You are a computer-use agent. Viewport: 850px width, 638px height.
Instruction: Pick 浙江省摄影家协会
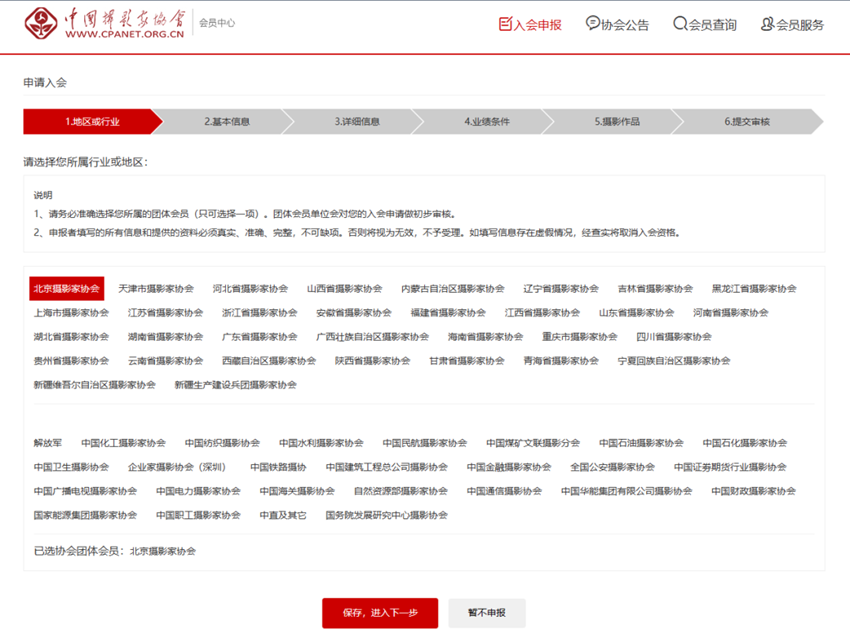(x=260, y=313)
